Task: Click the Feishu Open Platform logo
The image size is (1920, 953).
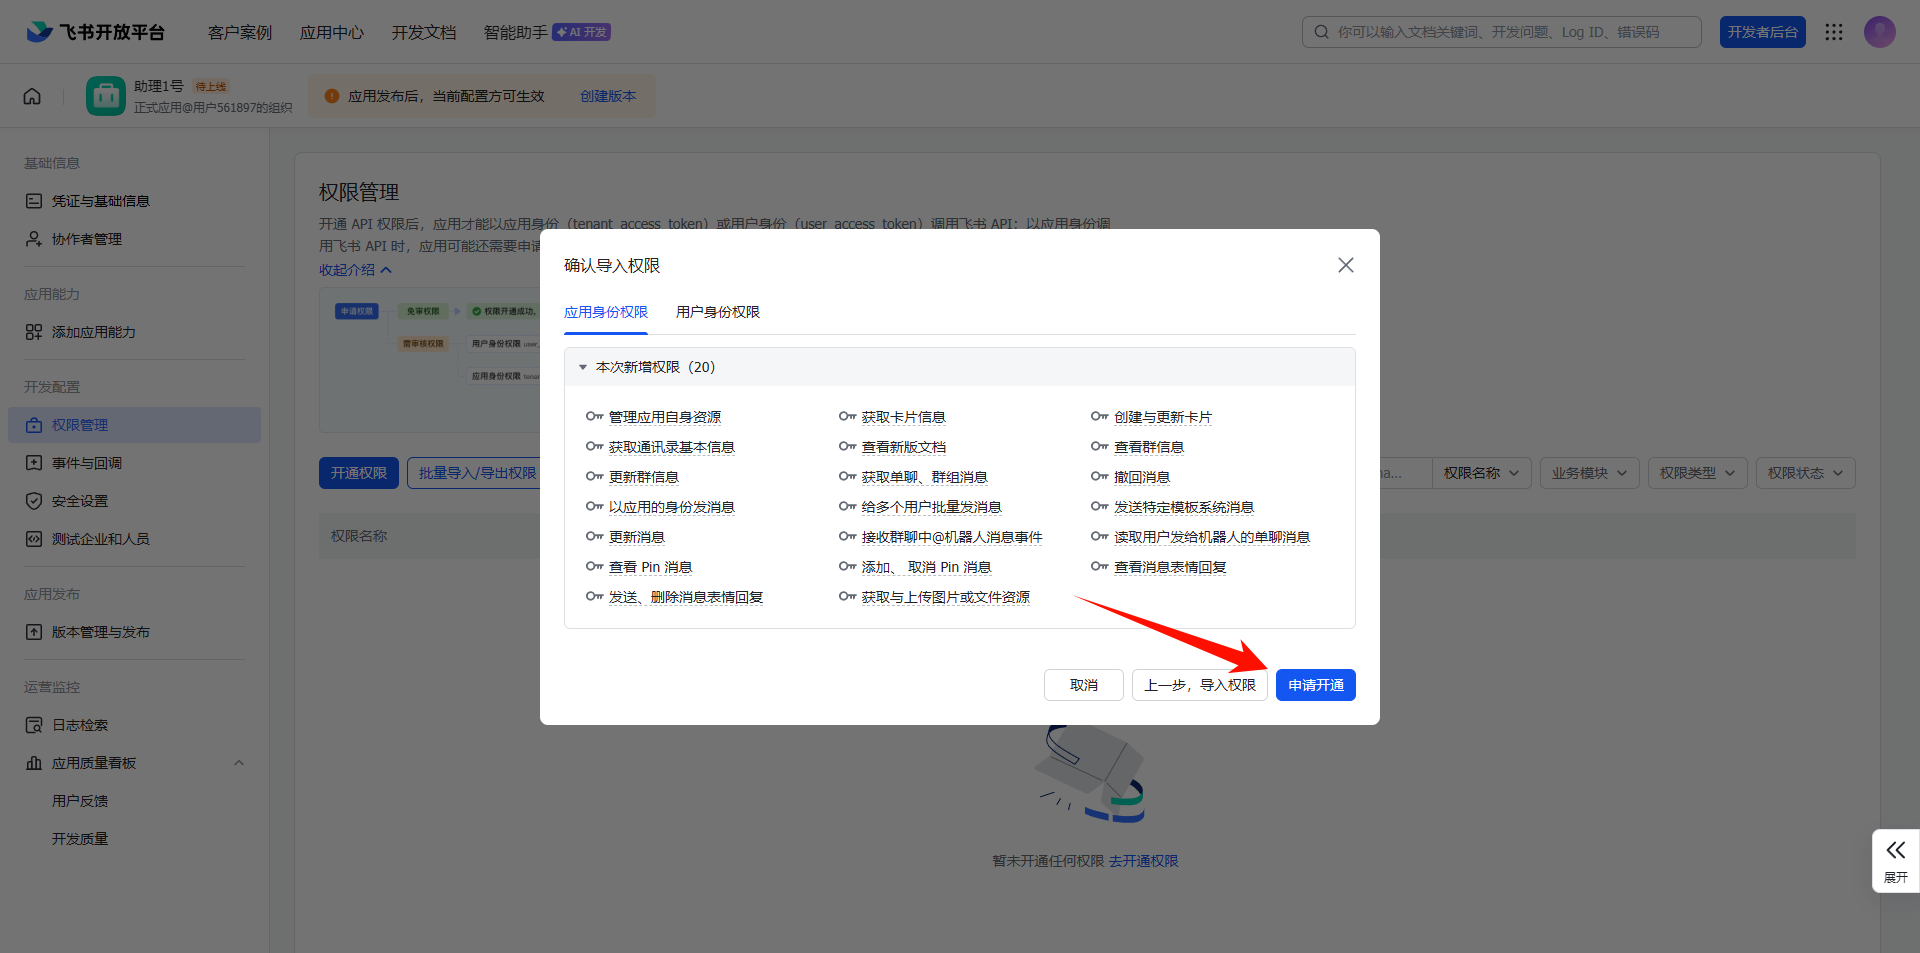Action: pos(95,32)
